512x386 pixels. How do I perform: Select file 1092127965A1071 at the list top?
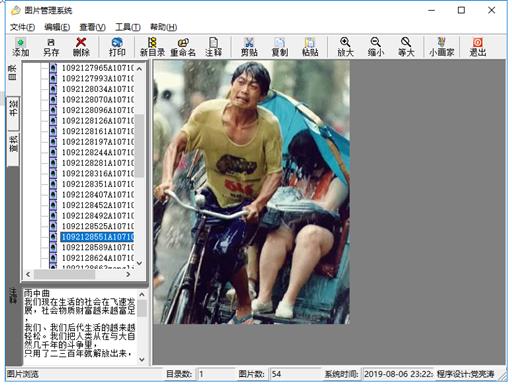point(97,68)
